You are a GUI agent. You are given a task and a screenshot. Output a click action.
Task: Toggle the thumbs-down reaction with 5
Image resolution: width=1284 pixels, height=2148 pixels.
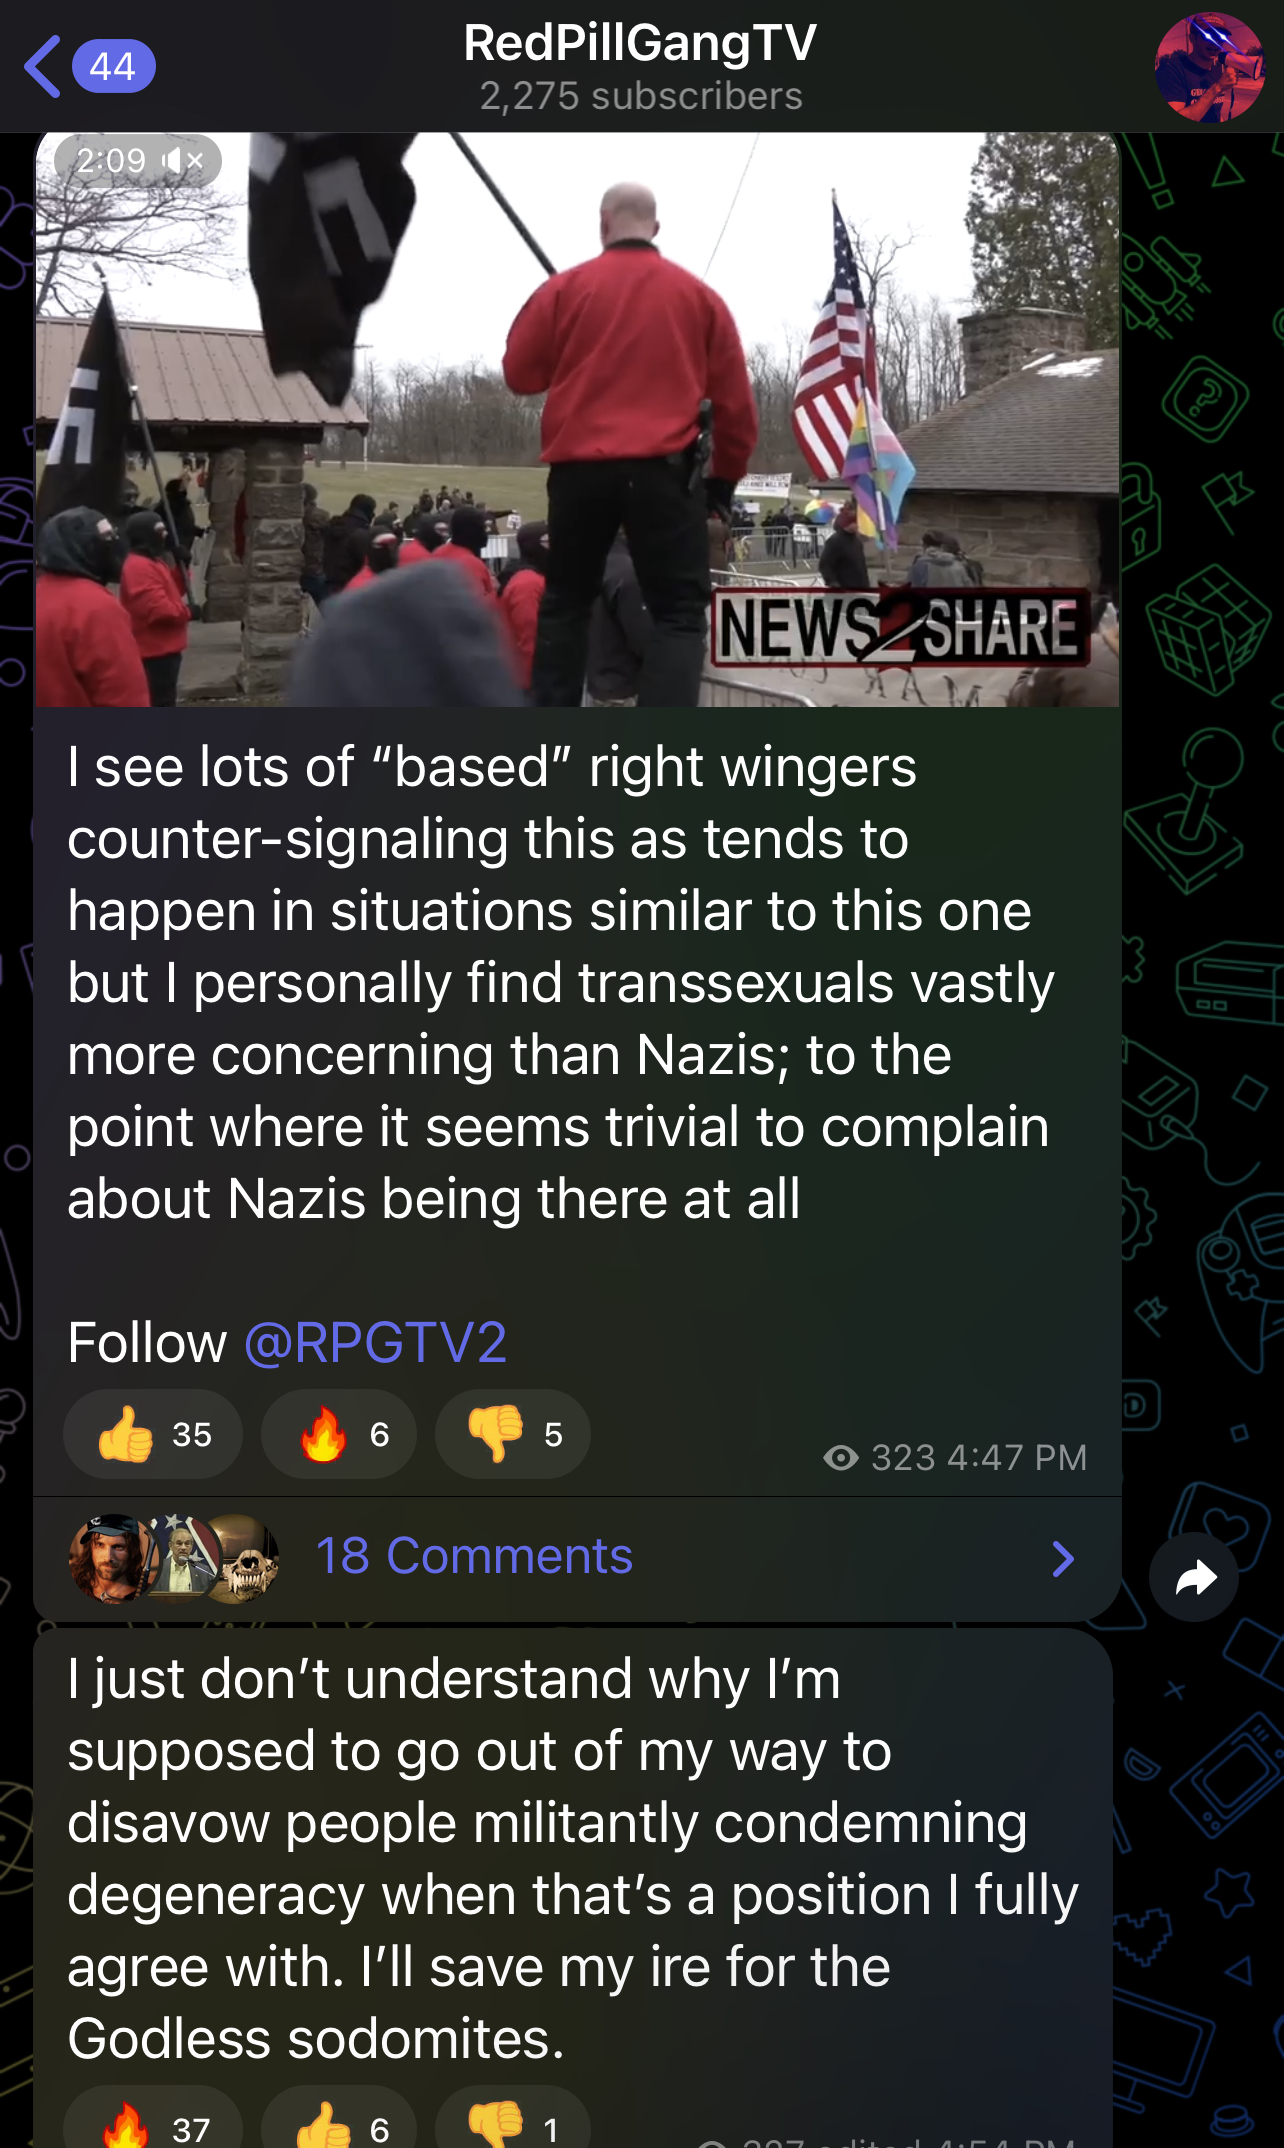coord(512,1434)
